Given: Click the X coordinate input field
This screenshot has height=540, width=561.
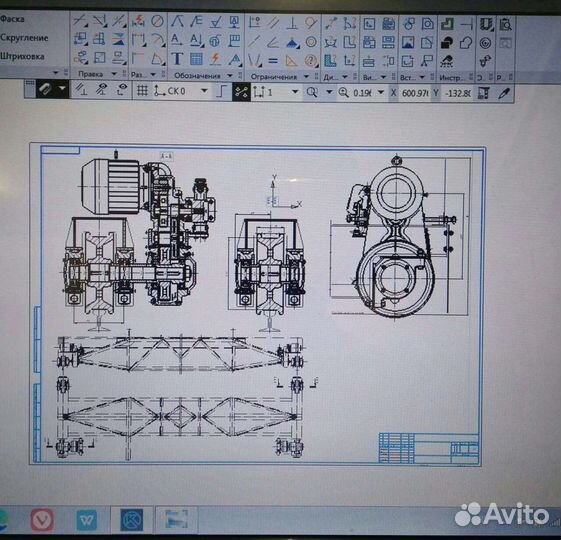Looking at the screenshot, I should (x=414, y=93).
